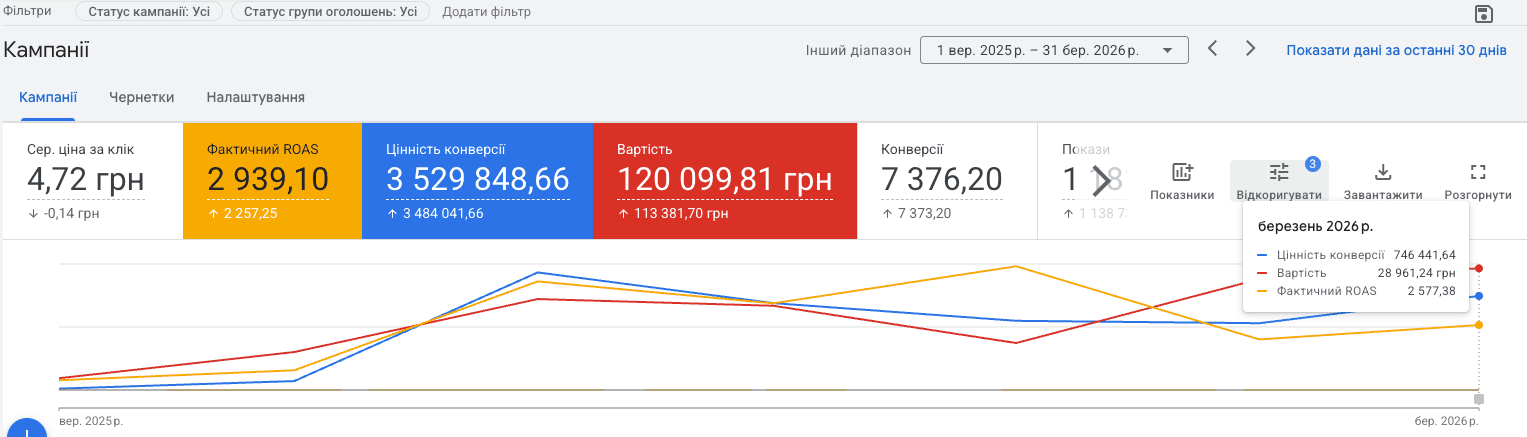This screenshot has width=1527, height=437.
Task: Click Показати дані за останні 30 днів
Action: point(1396,50)
